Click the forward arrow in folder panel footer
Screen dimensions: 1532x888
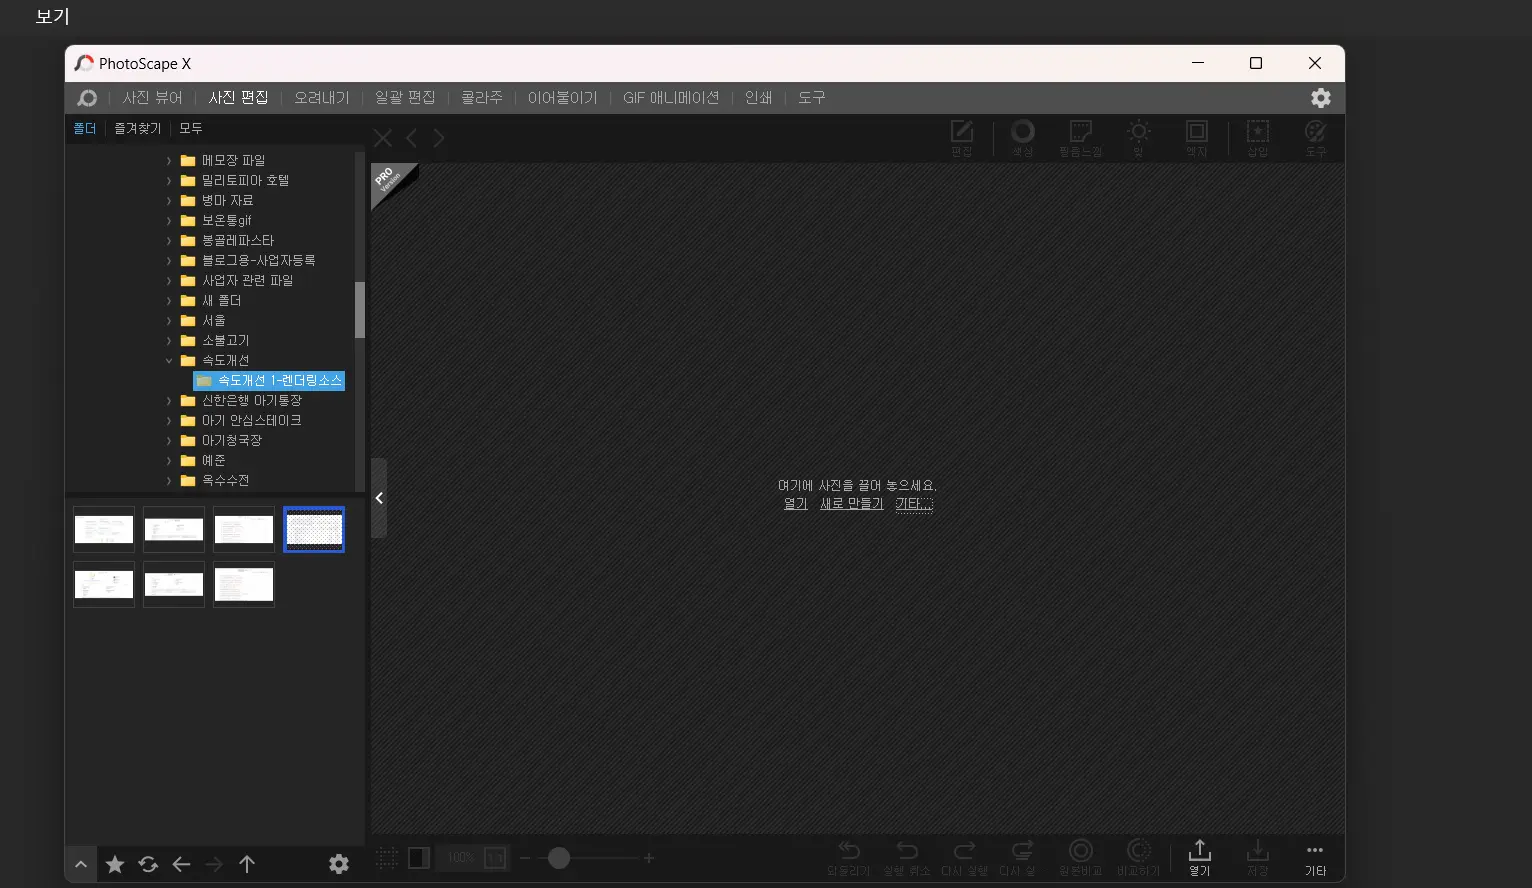[214, 864]
